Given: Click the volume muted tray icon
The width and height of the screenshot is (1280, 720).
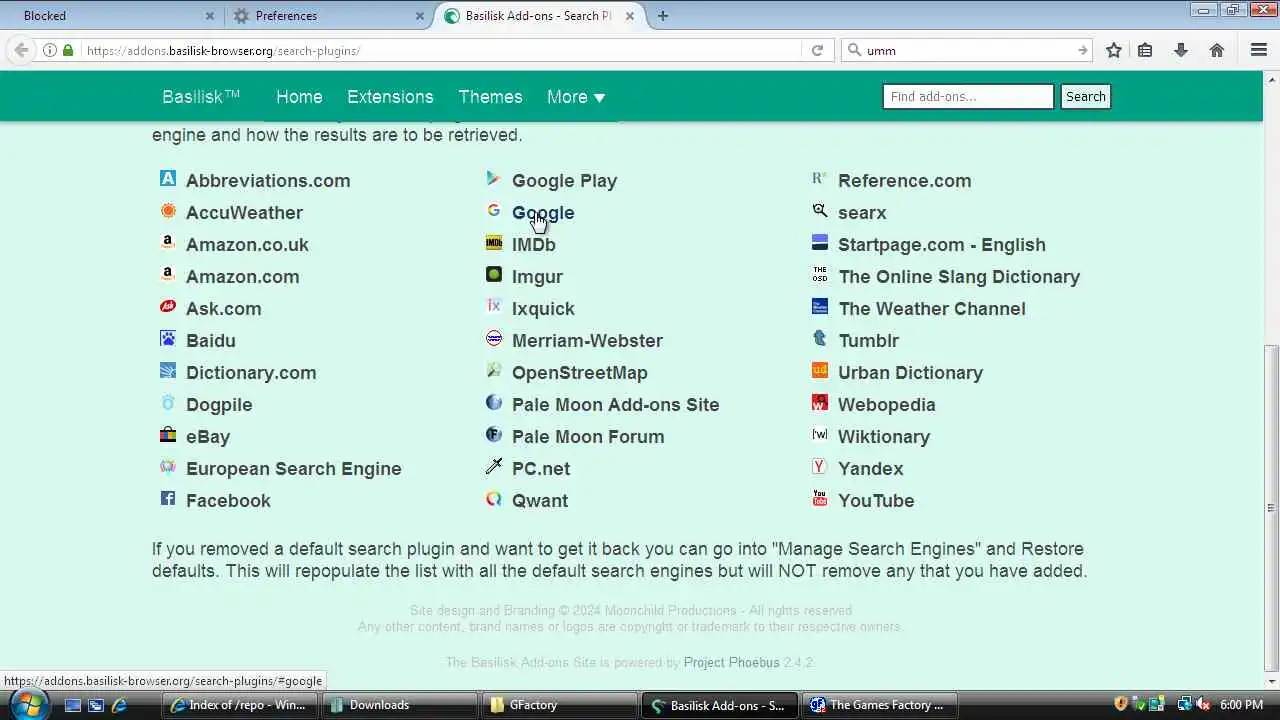Looking at the screenshot, I should [x=1203, y=704].
